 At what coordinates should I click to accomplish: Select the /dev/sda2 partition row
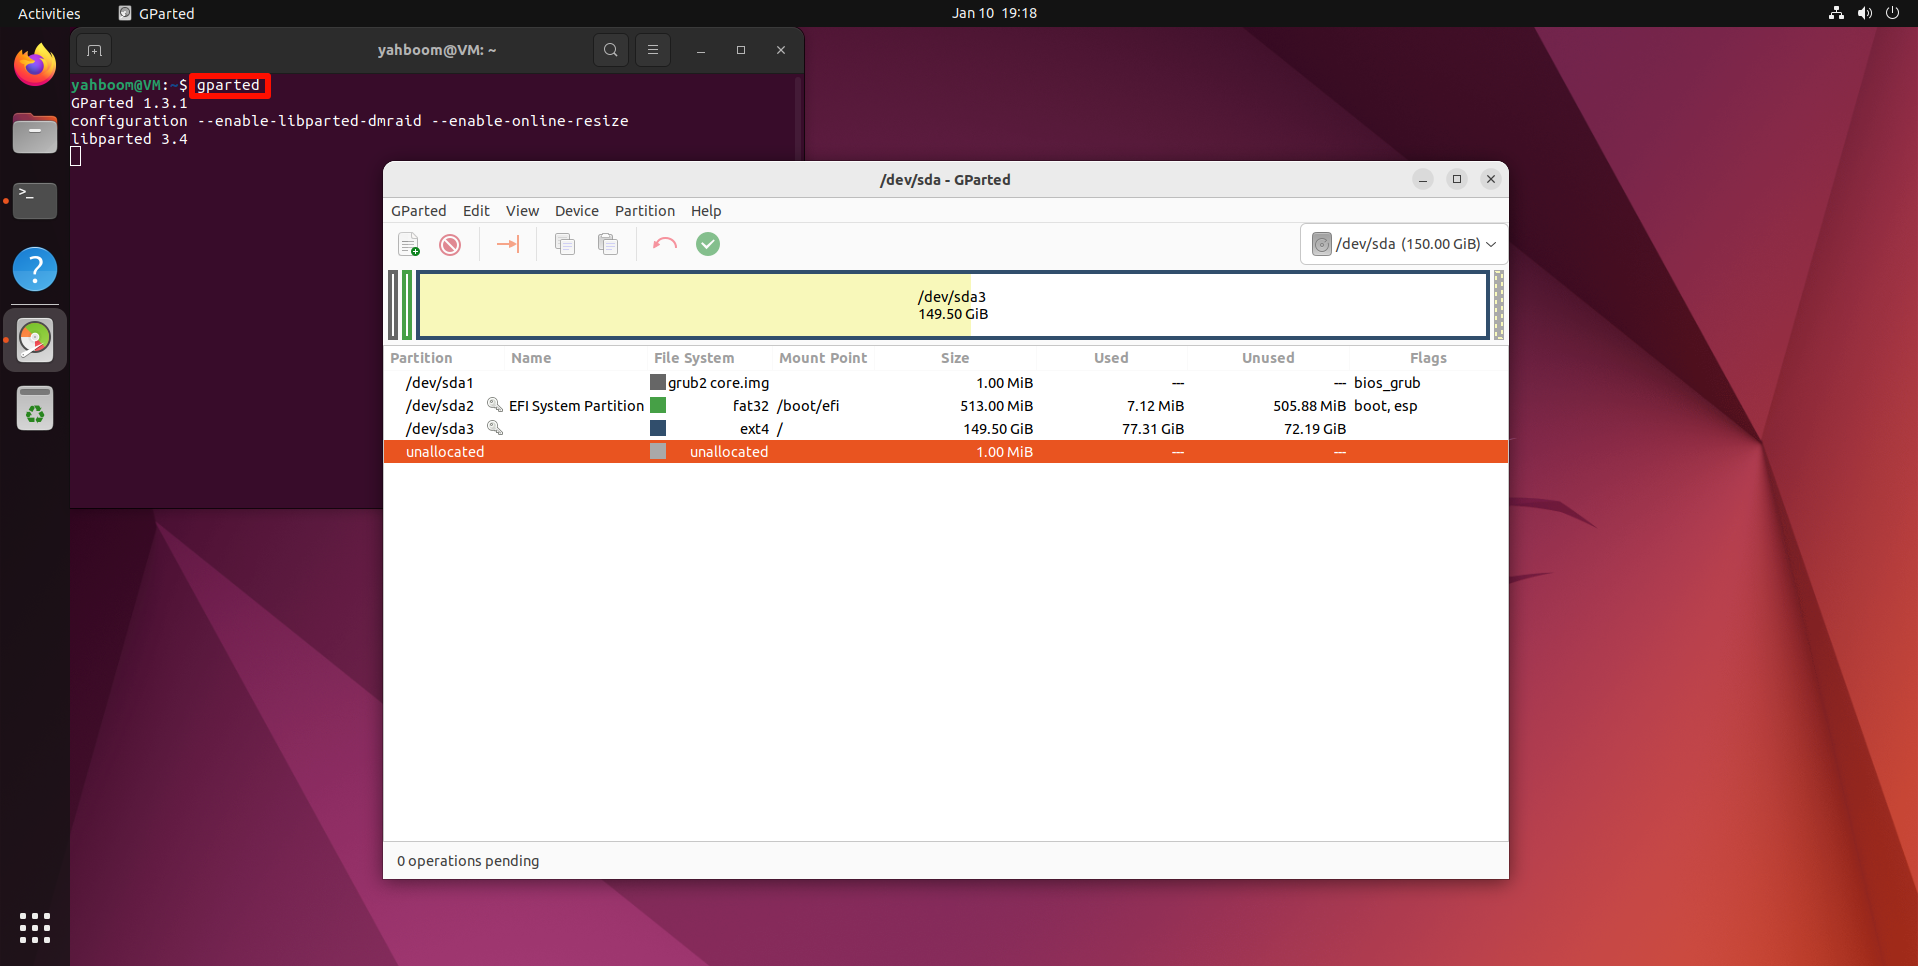(x=946, y=406)
